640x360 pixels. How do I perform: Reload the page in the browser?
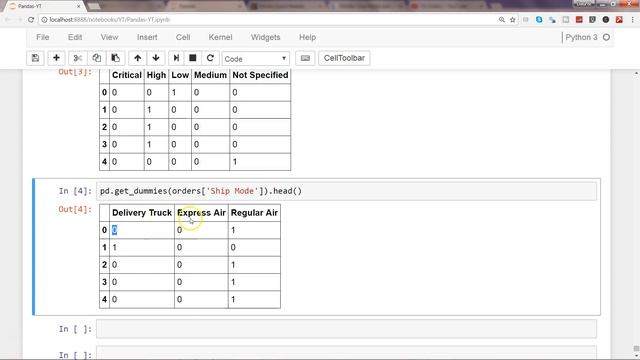[31, 20]
